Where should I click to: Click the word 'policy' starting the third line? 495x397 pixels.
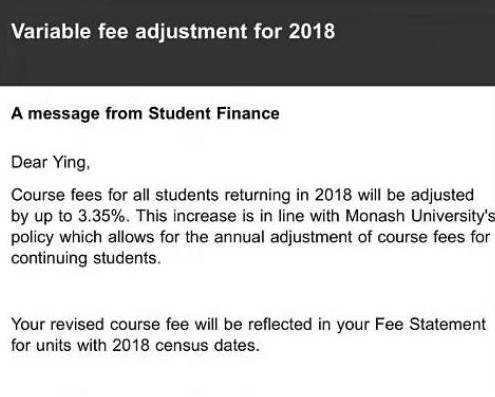click(33, 238)
